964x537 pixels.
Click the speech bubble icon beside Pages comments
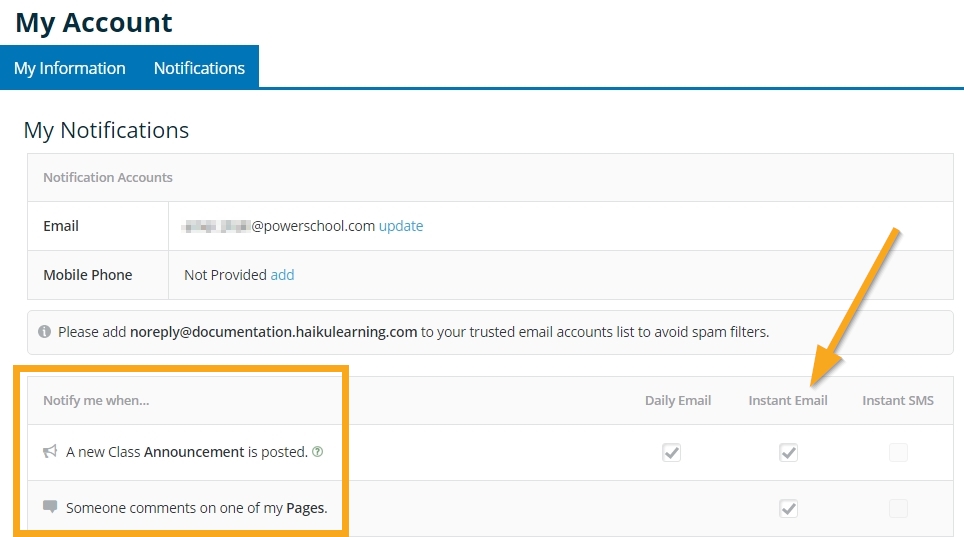50,507
